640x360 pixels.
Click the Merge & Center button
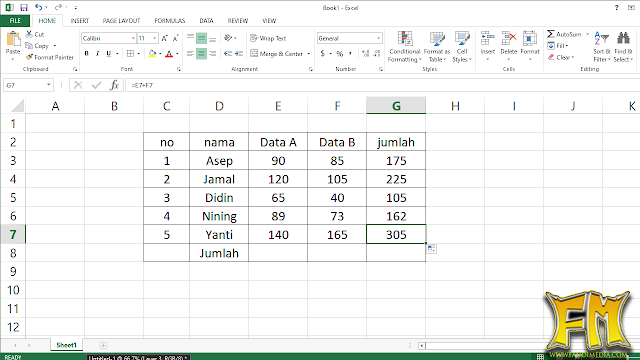click(277, 53)
